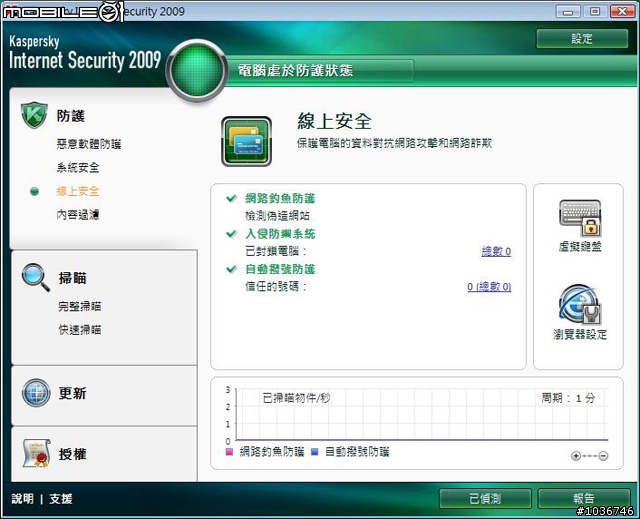Viewport: 640px width, 519px height.
Task: Click the credit cards 線上安全 icon
Action: 247,141
